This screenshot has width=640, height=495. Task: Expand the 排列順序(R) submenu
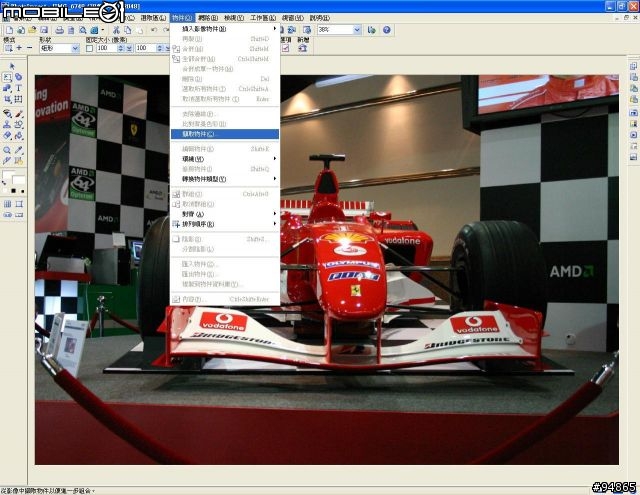tap(224, 224)
